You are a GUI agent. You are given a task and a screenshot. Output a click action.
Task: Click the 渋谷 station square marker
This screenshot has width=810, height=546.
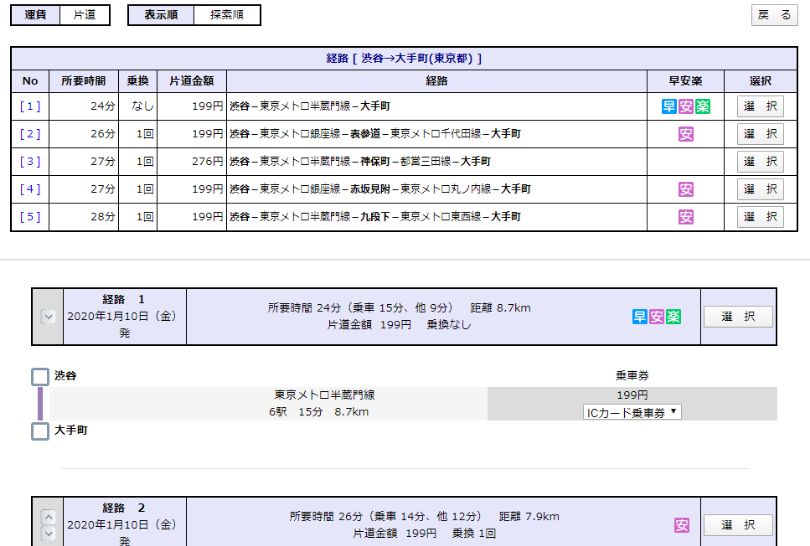tap(40, 377)
